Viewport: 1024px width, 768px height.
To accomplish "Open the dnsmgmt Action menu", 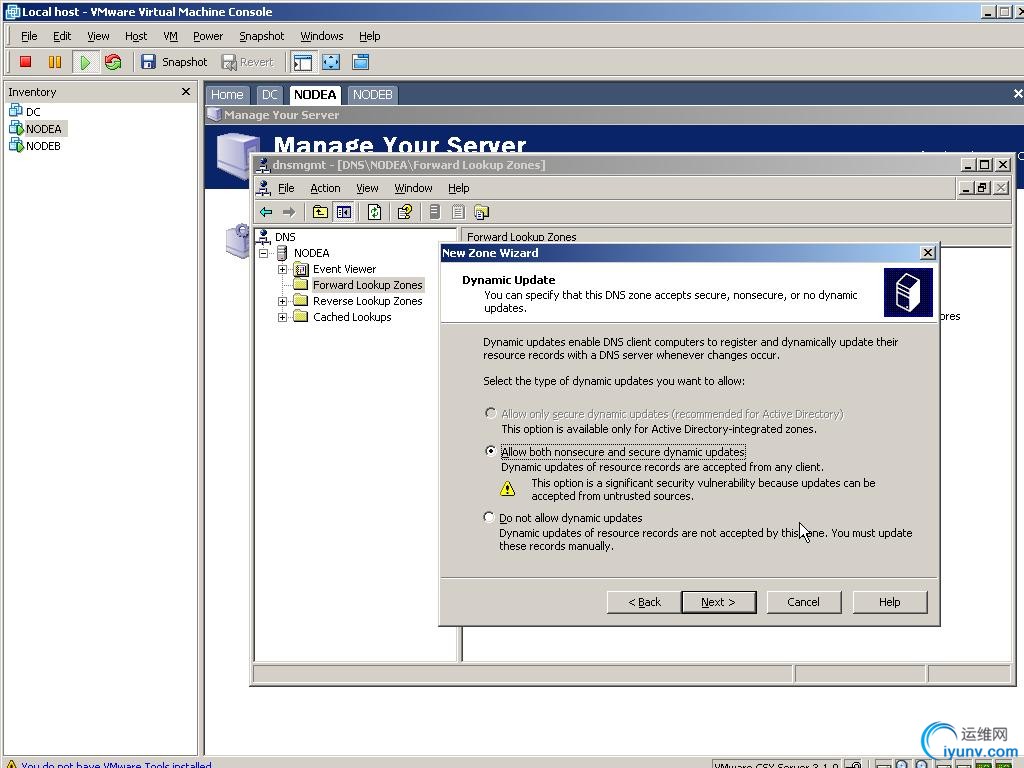I will (325, 188).
